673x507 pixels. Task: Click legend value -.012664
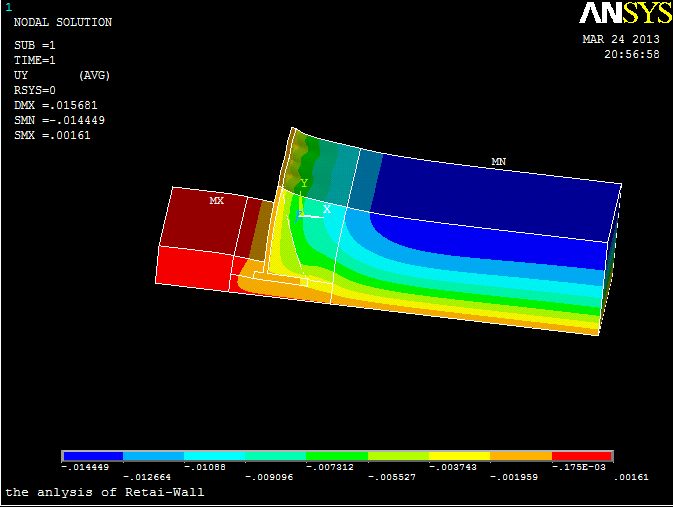[147, 477]
